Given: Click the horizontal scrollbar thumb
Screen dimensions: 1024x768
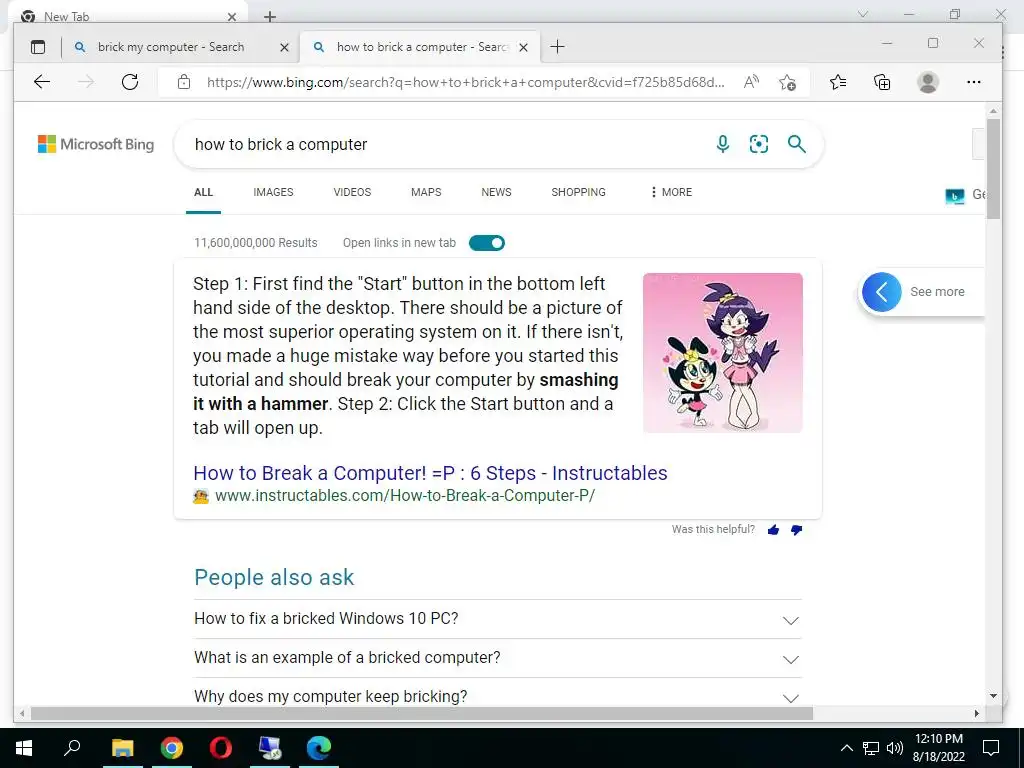Looking at the screenshot, I should coord(422,714).
